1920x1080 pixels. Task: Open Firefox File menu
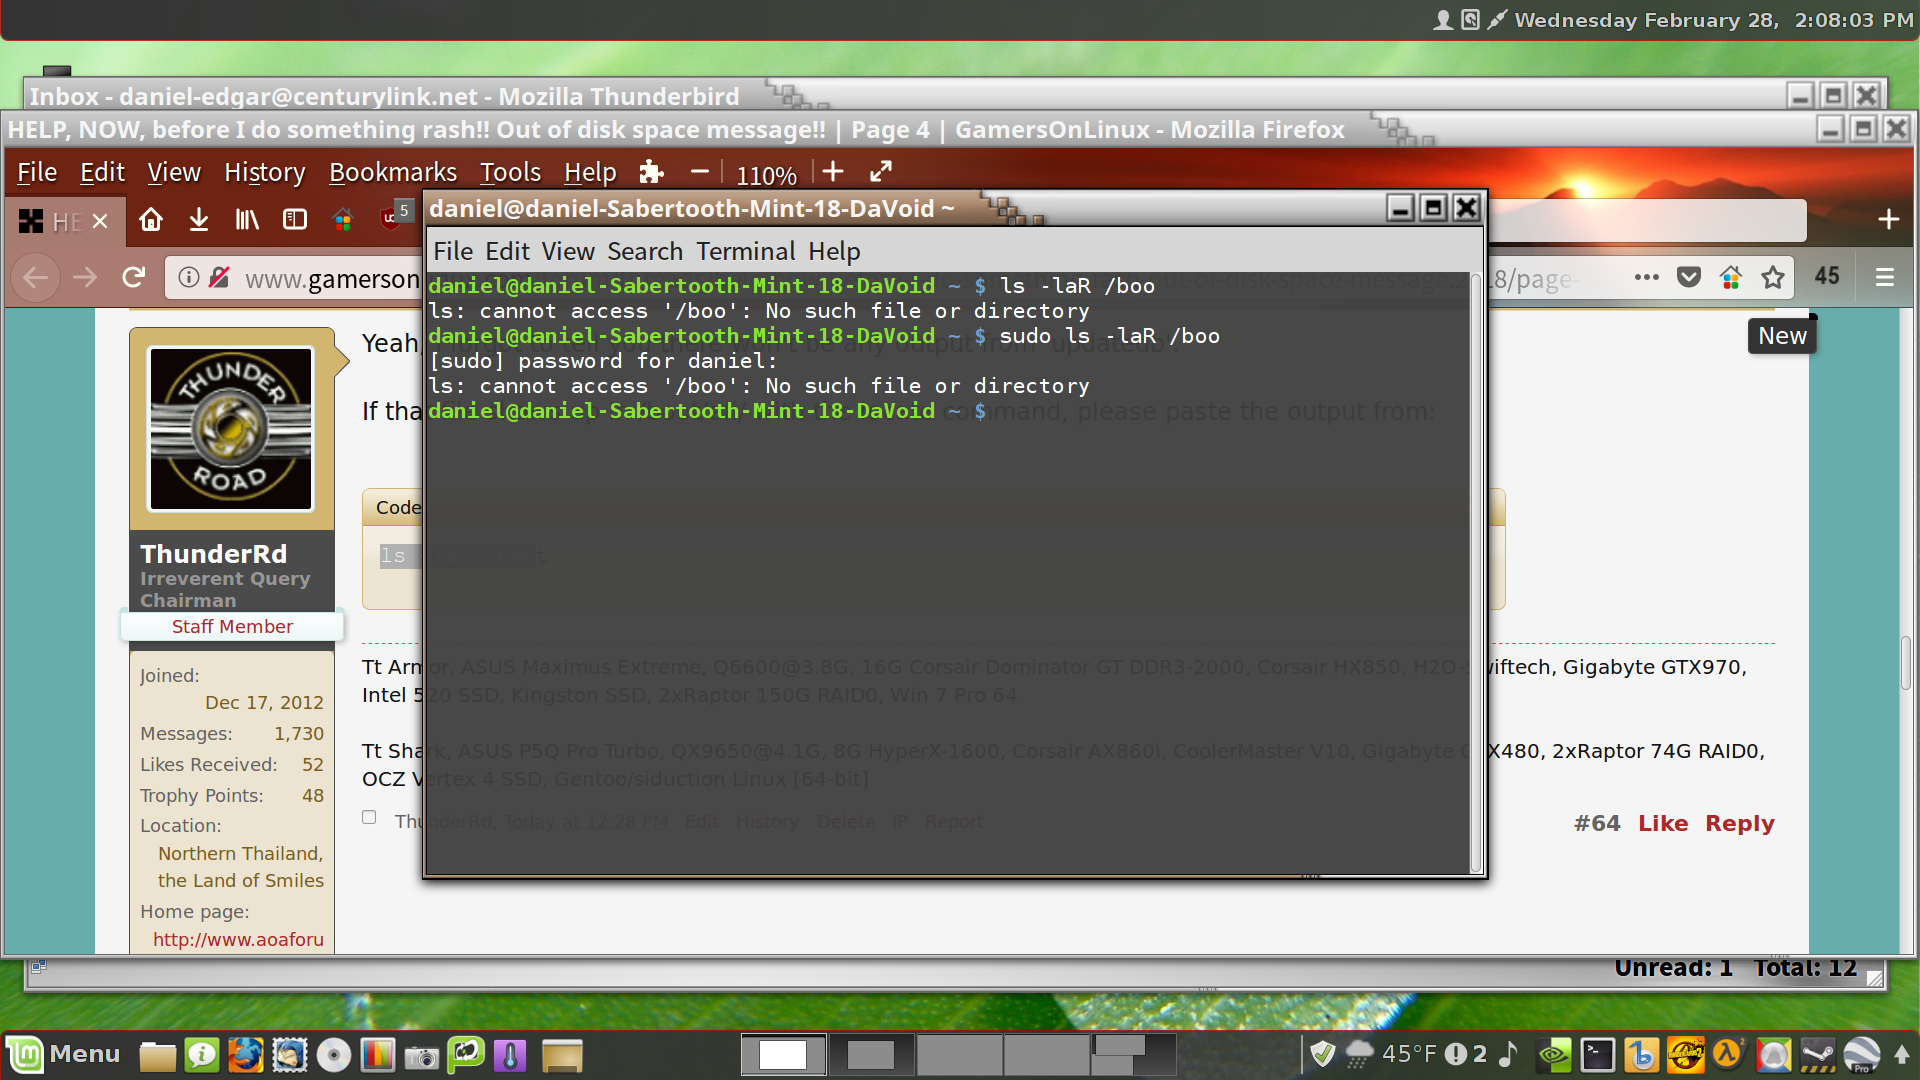pyautogui.click(x=37, y=172)
